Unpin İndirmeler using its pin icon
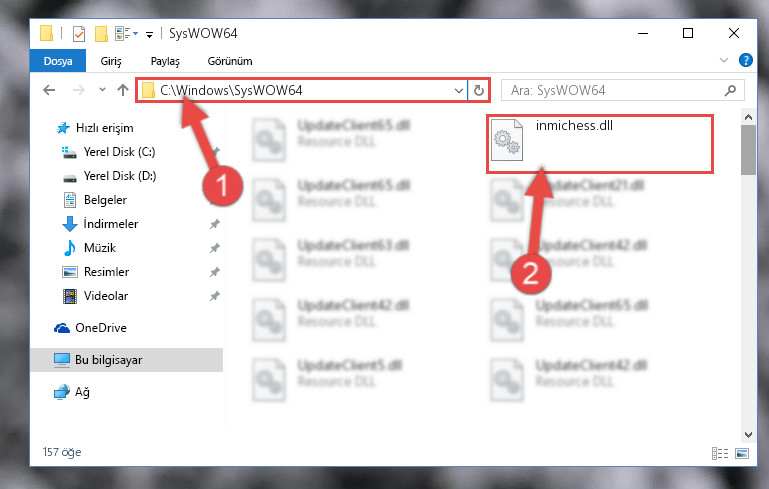Viewport: 769px width, 489px height. (x=215, y=224)
